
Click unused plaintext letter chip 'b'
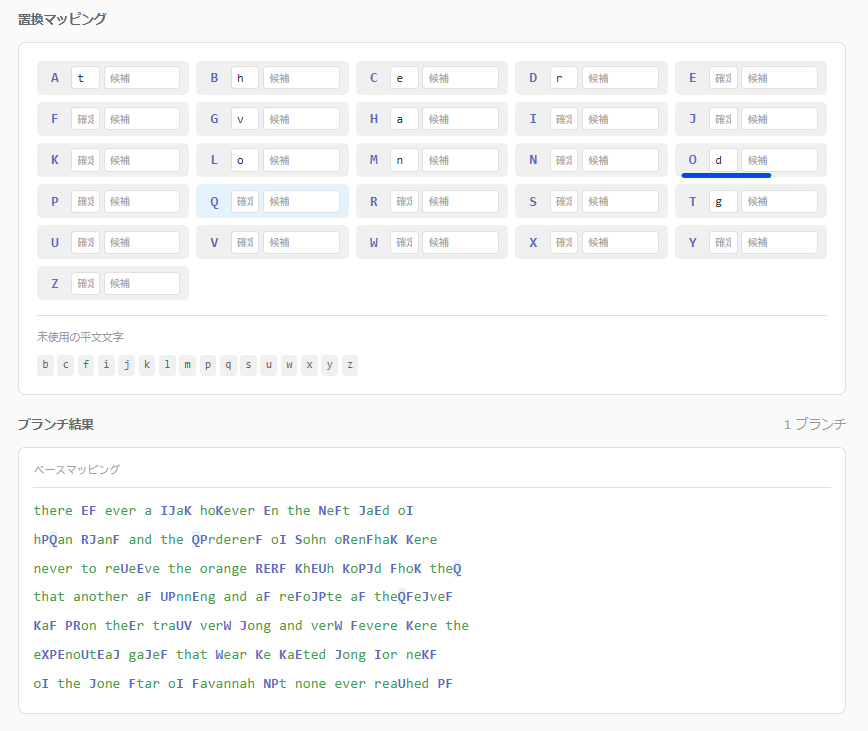point(46,365)
